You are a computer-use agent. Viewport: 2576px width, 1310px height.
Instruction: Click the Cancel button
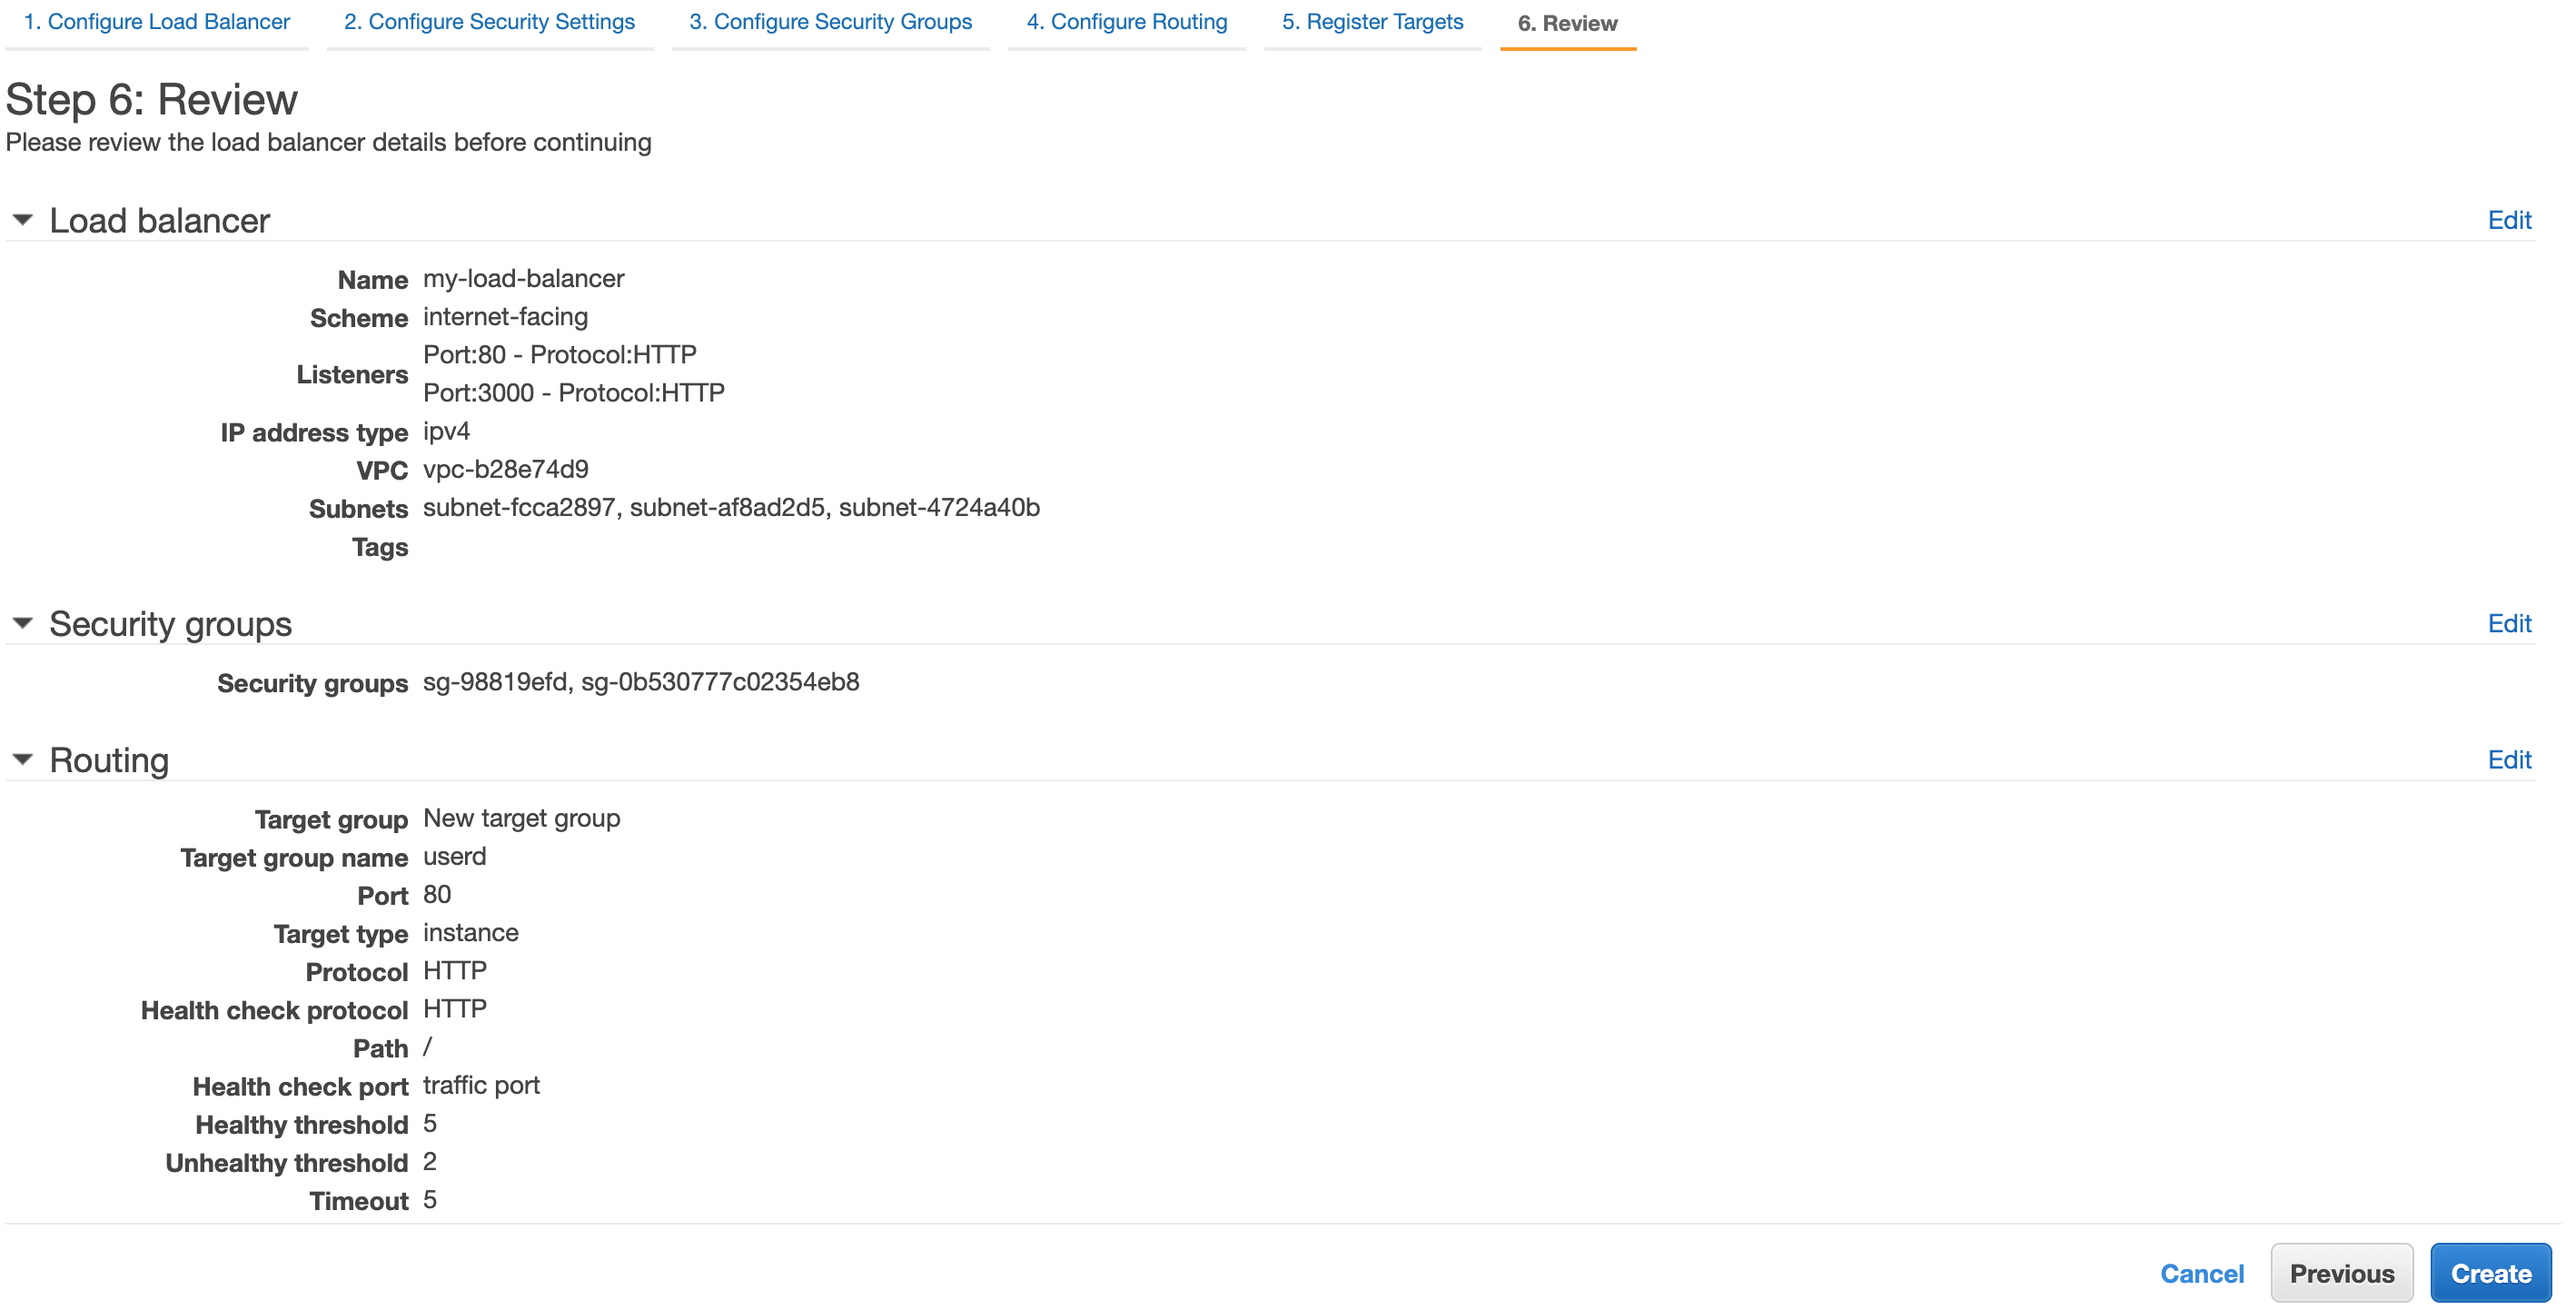[x=2204, y=1272]
